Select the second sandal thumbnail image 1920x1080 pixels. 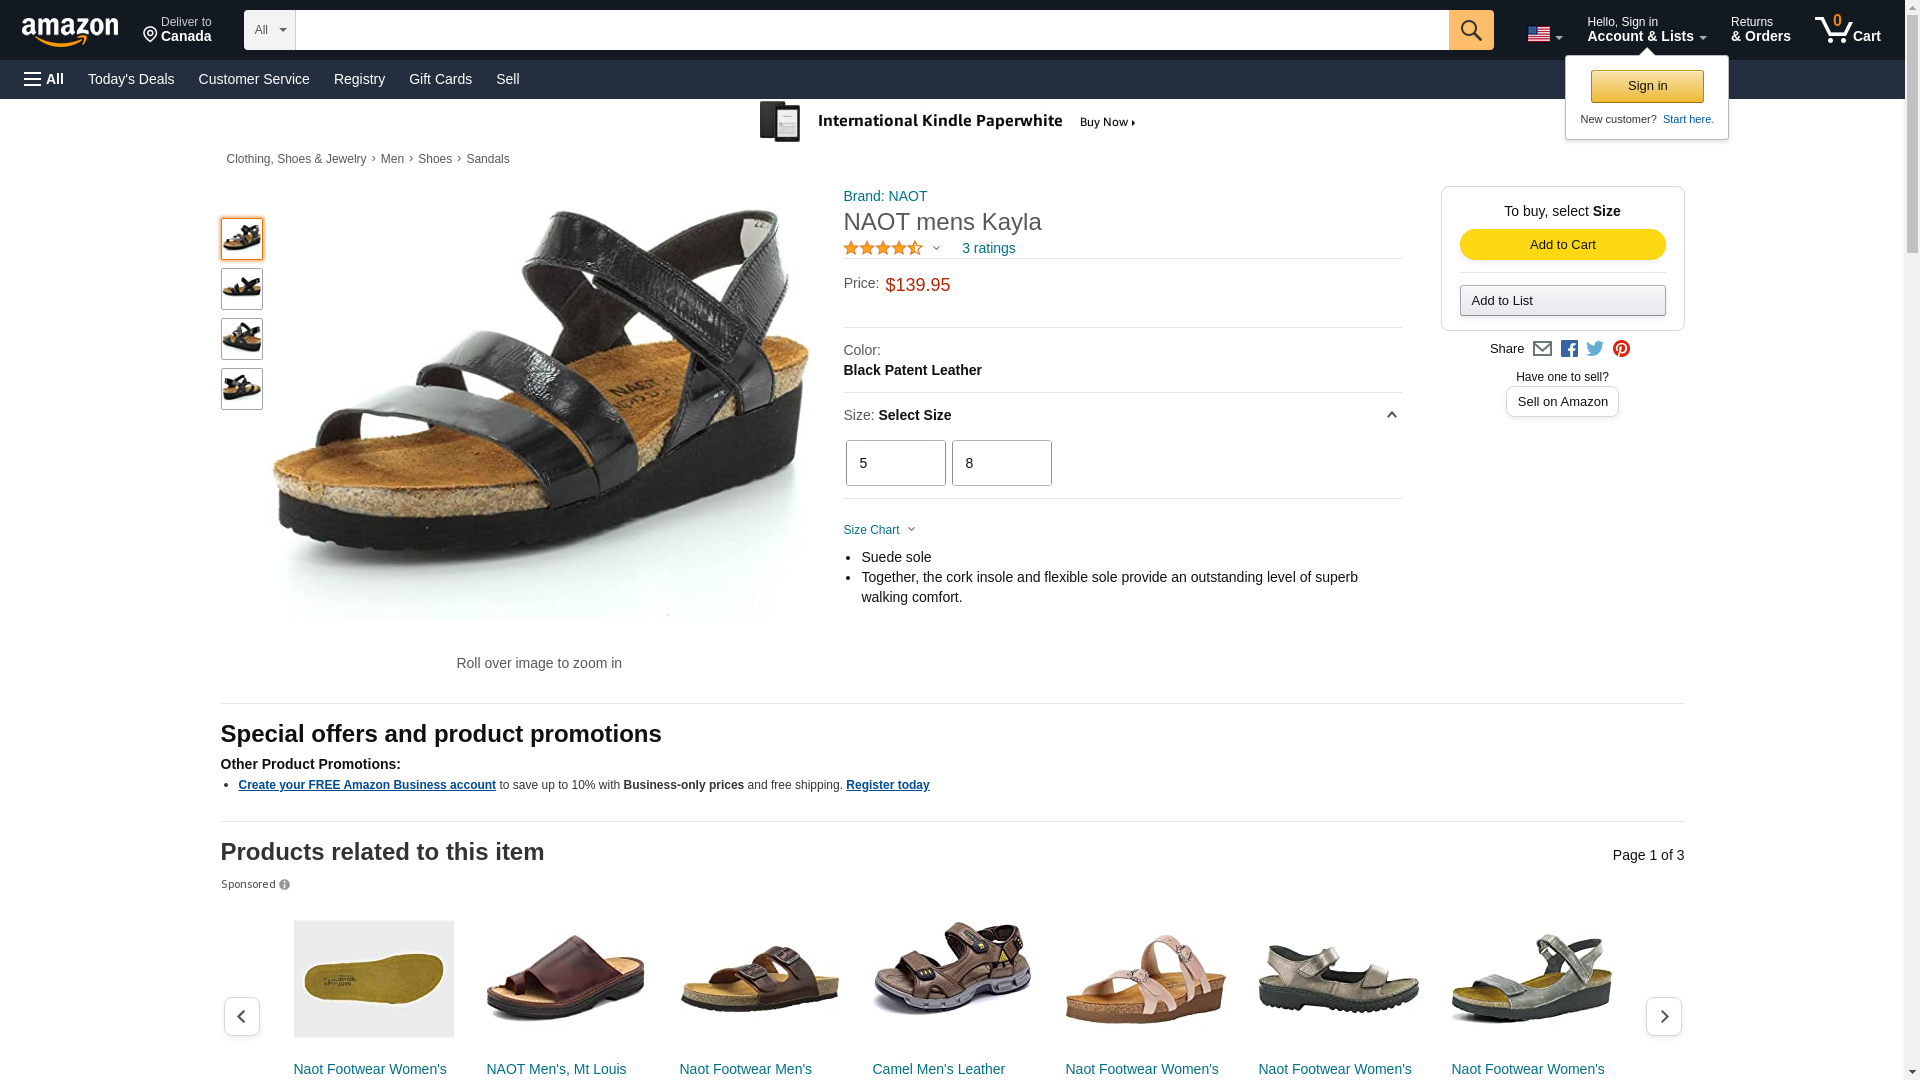[242, 289]
